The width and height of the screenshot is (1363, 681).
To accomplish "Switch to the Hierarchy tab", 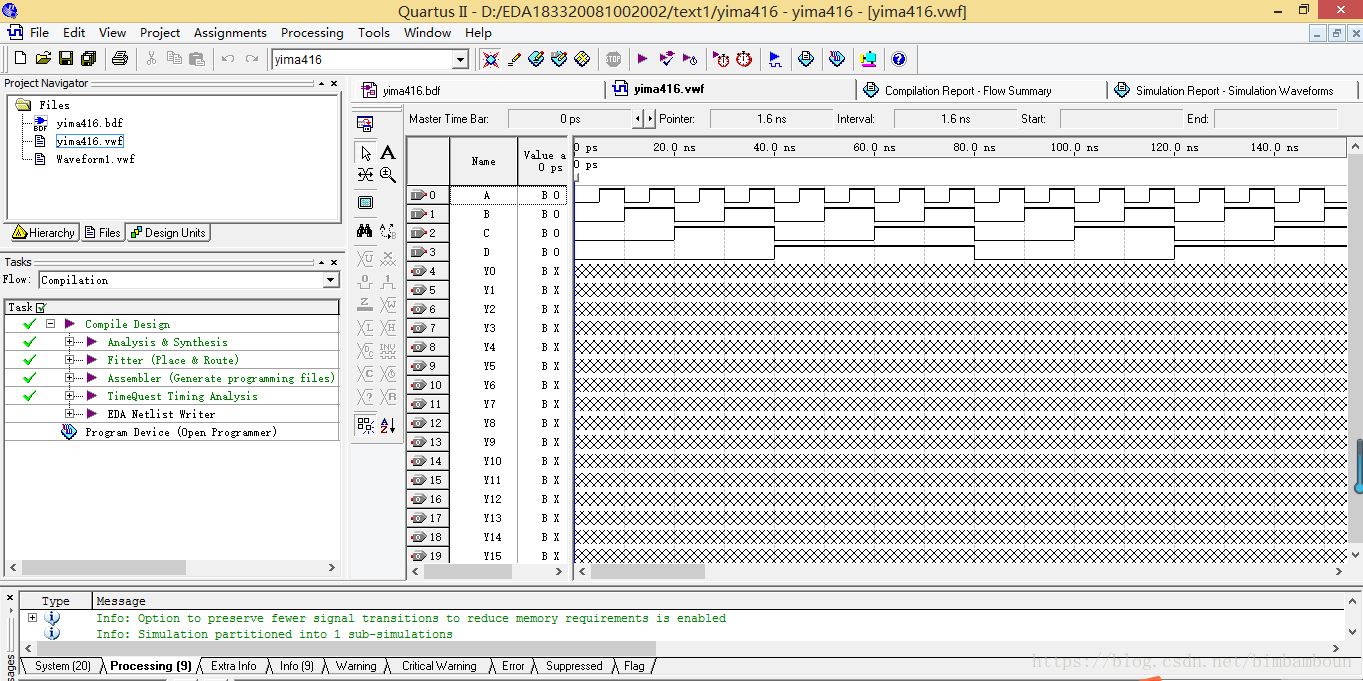I will coord(43,233).
